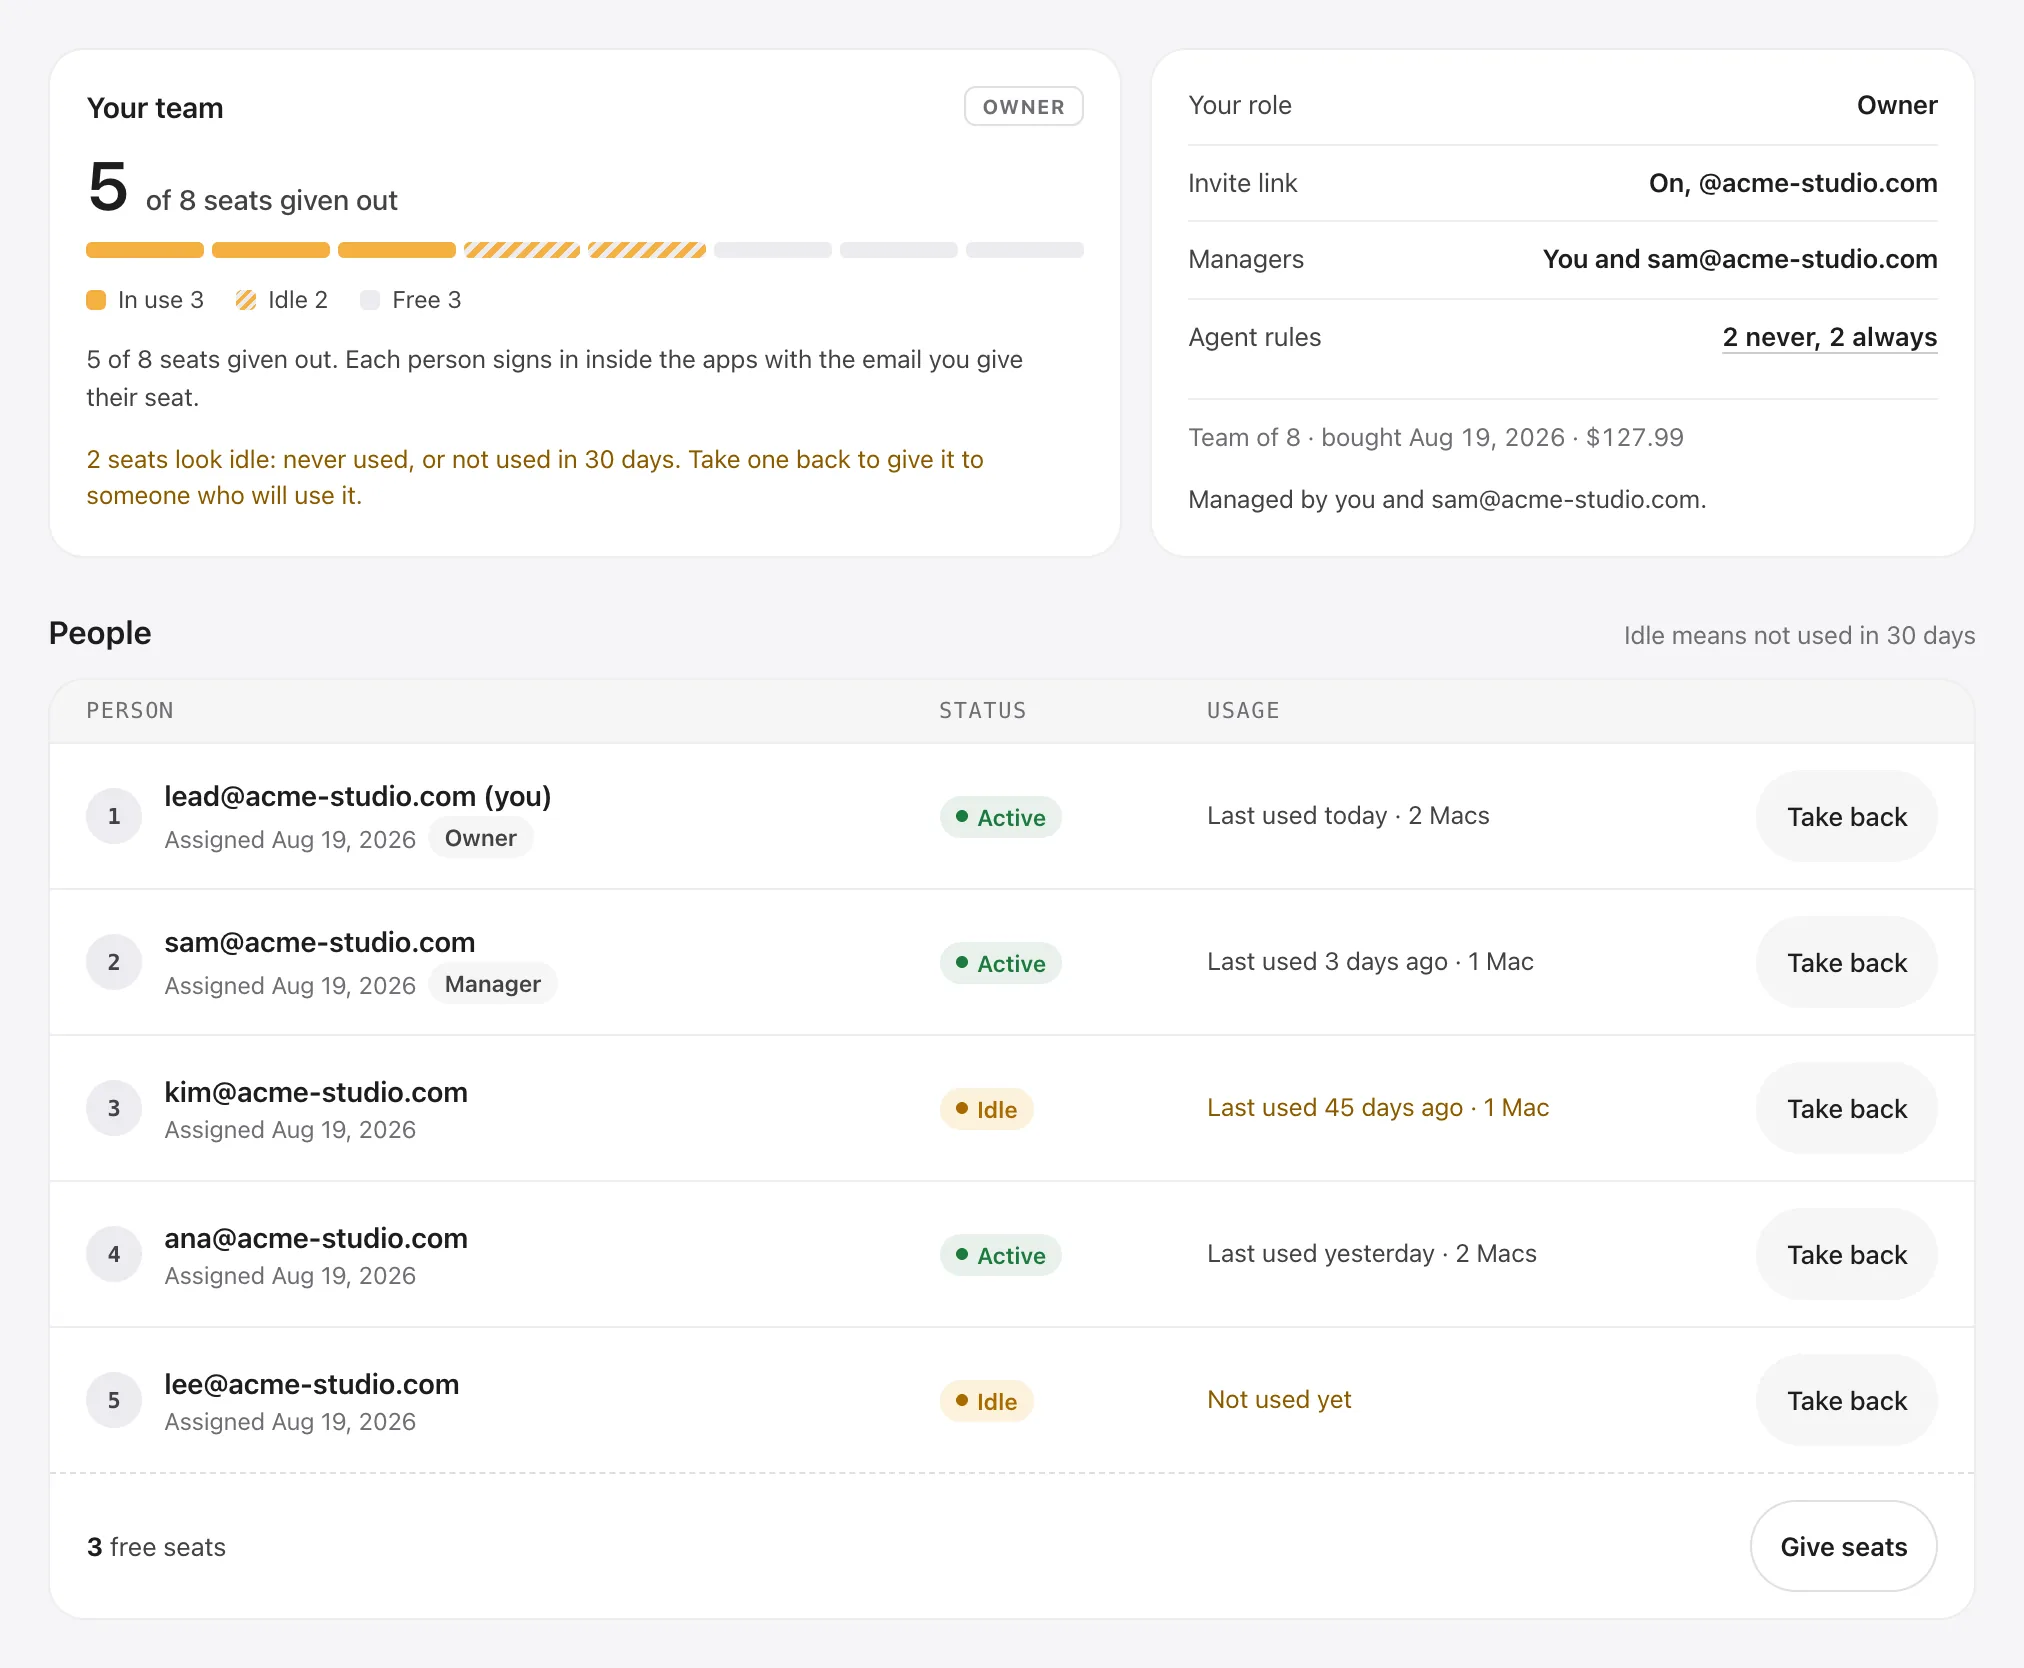
Task: Click the OWNER badge in Your team card
Action: [1023, 106]
